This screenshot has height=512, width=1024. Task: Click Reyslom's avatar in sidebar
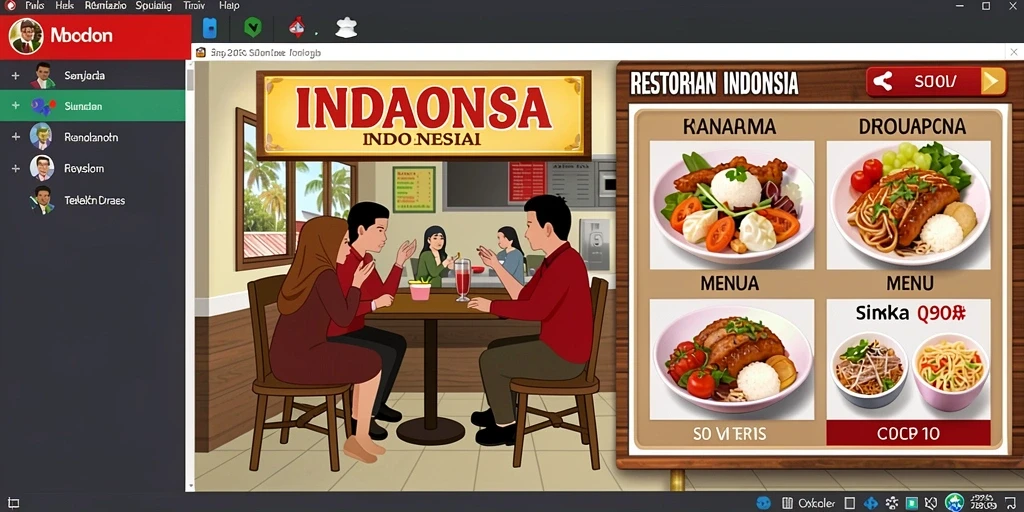click(42, 168)
